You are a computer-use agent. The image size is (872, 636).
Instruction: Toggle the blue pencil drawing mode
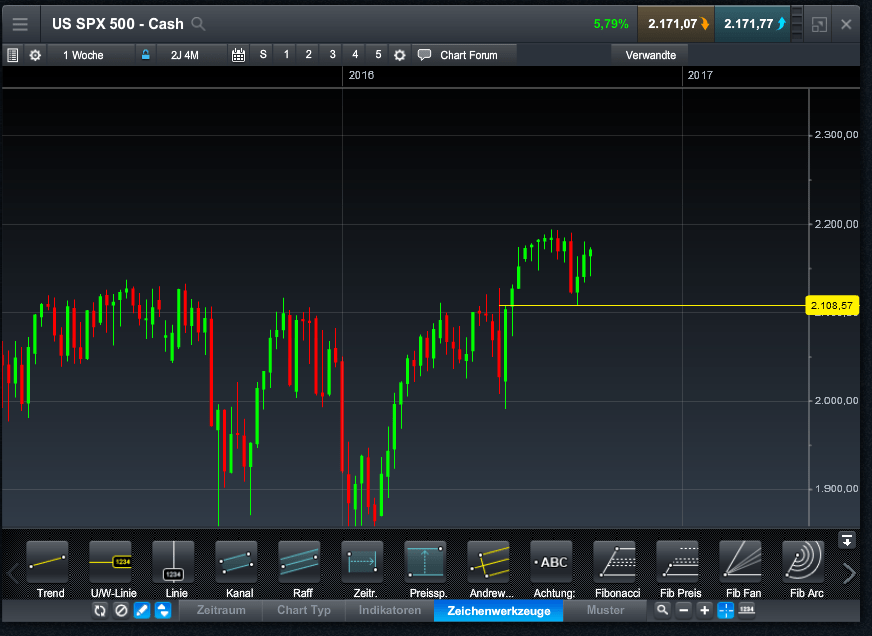[x=142, y=610]
